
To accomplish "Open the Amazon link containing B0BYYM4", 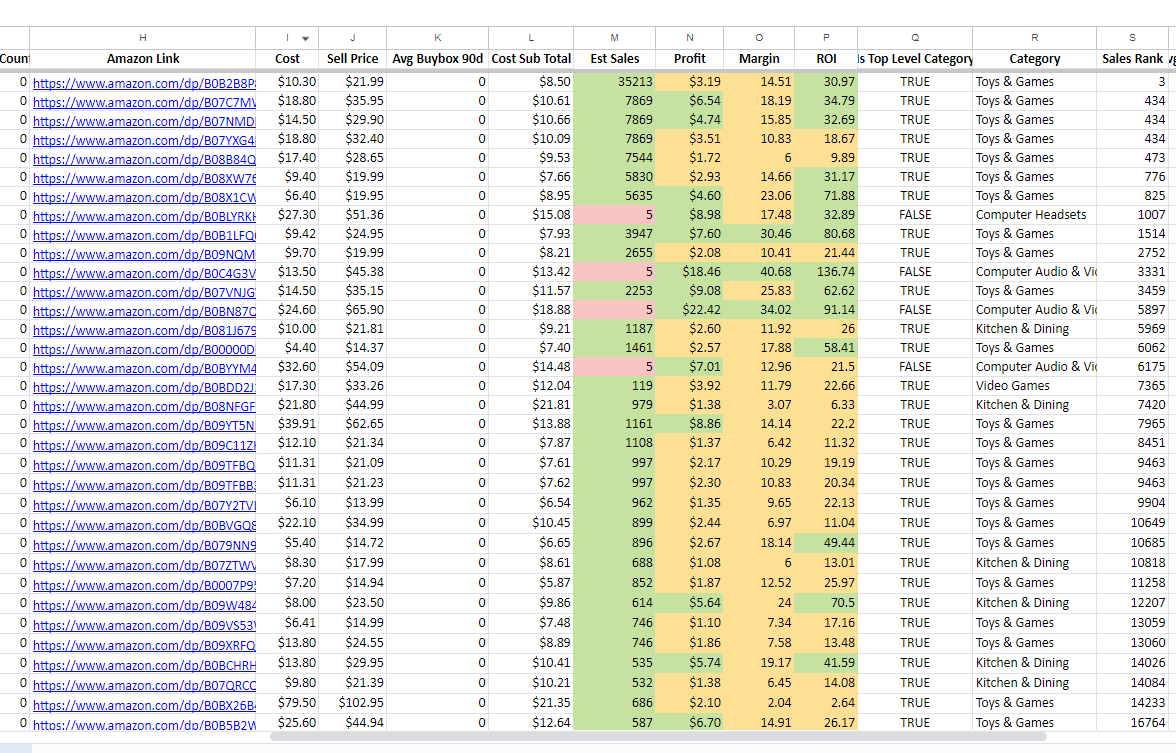I will [144, 368].
